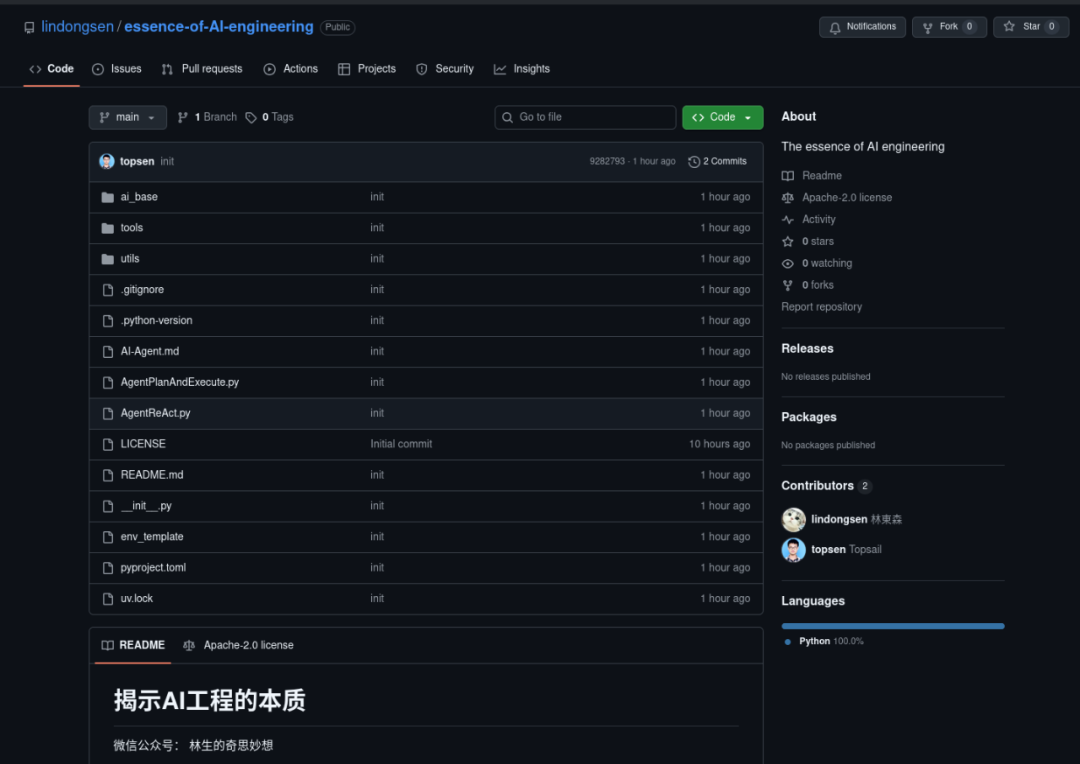
Task: View the Apache-2.0 license link
Action: [249, 645]
